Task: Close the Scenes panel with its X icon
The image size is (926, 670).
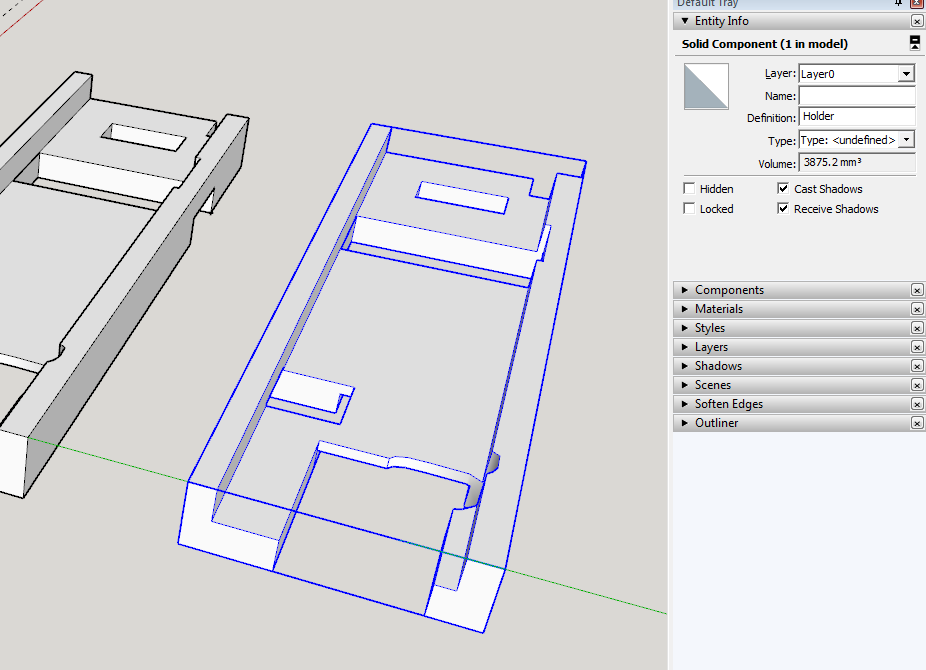Action: pyautogui.click(x=917, y=384)
